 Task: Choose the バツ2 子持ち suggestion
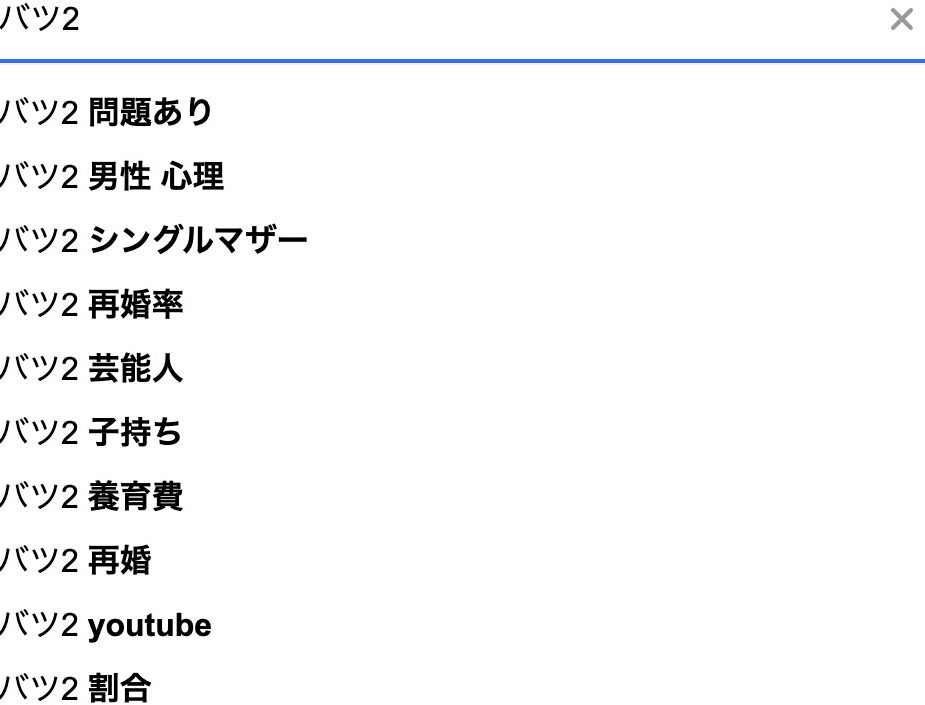click(x=91, y=433)
